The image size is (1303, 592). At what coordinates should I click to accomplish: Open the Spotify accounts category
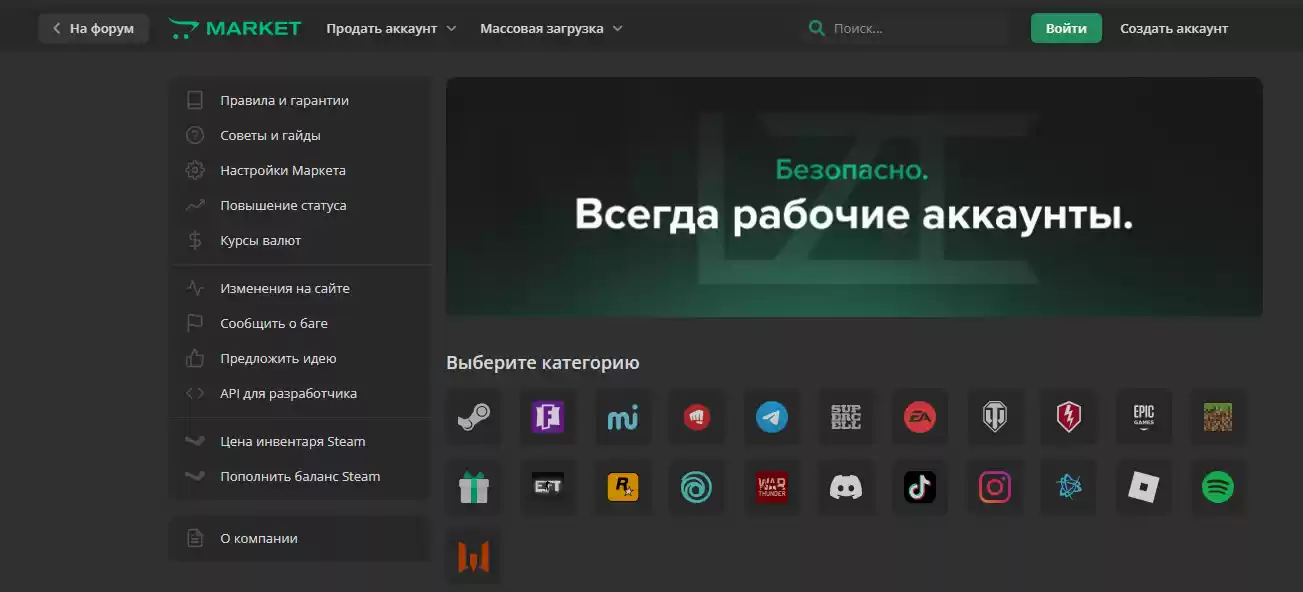(x=1218, y=487)
